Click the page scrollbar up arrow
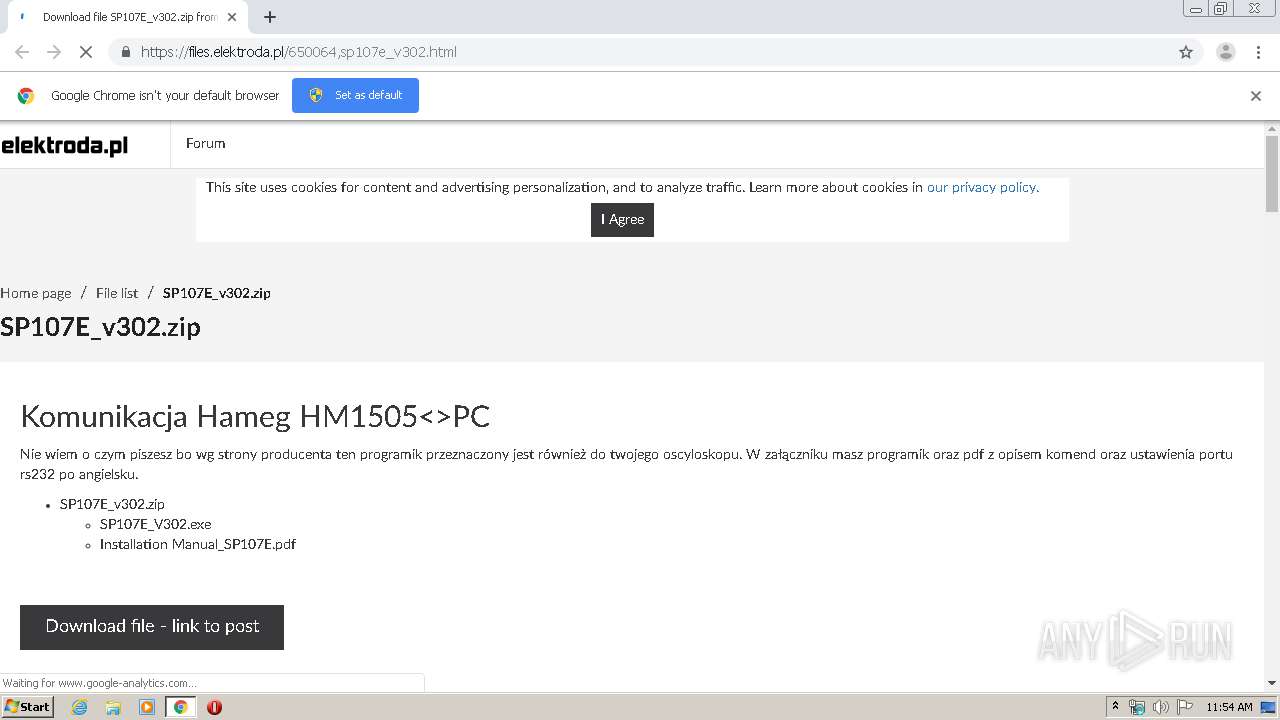 pos(1272,128)
